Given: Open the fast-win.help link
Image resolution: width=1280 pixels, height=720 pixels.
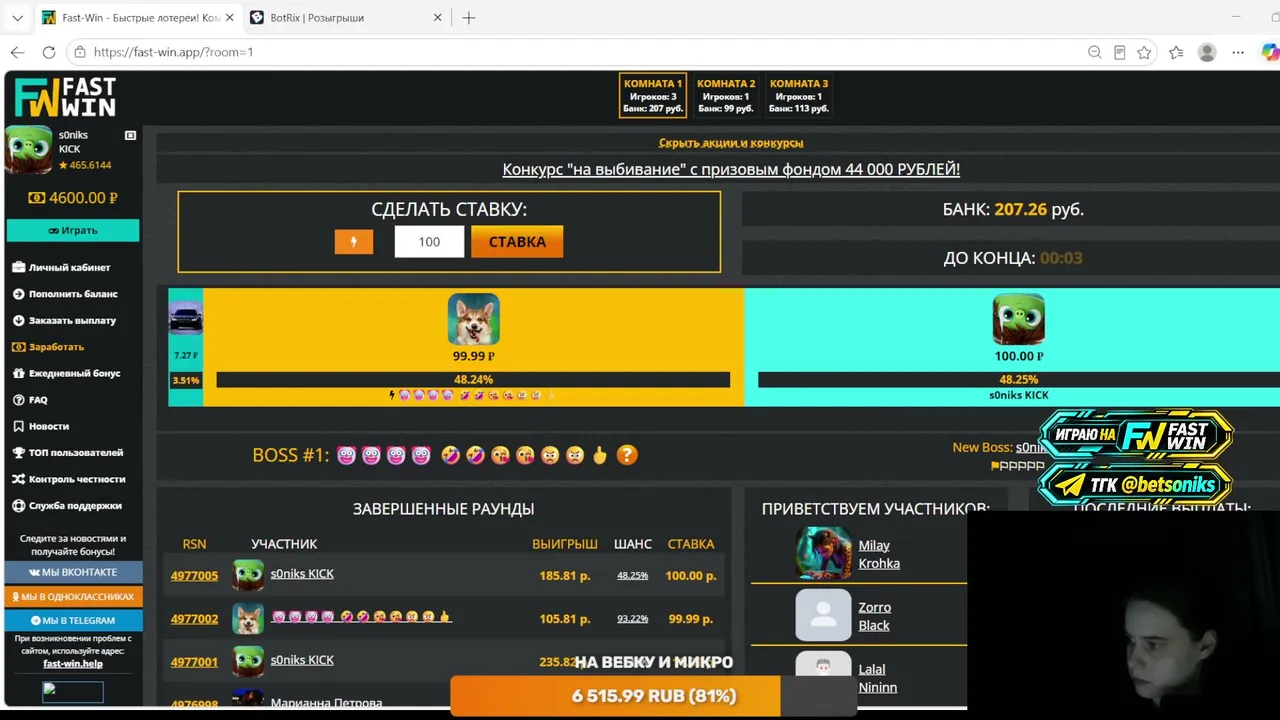Looking at the screenshot, I should pyautogui.click(x=73, y=664).
